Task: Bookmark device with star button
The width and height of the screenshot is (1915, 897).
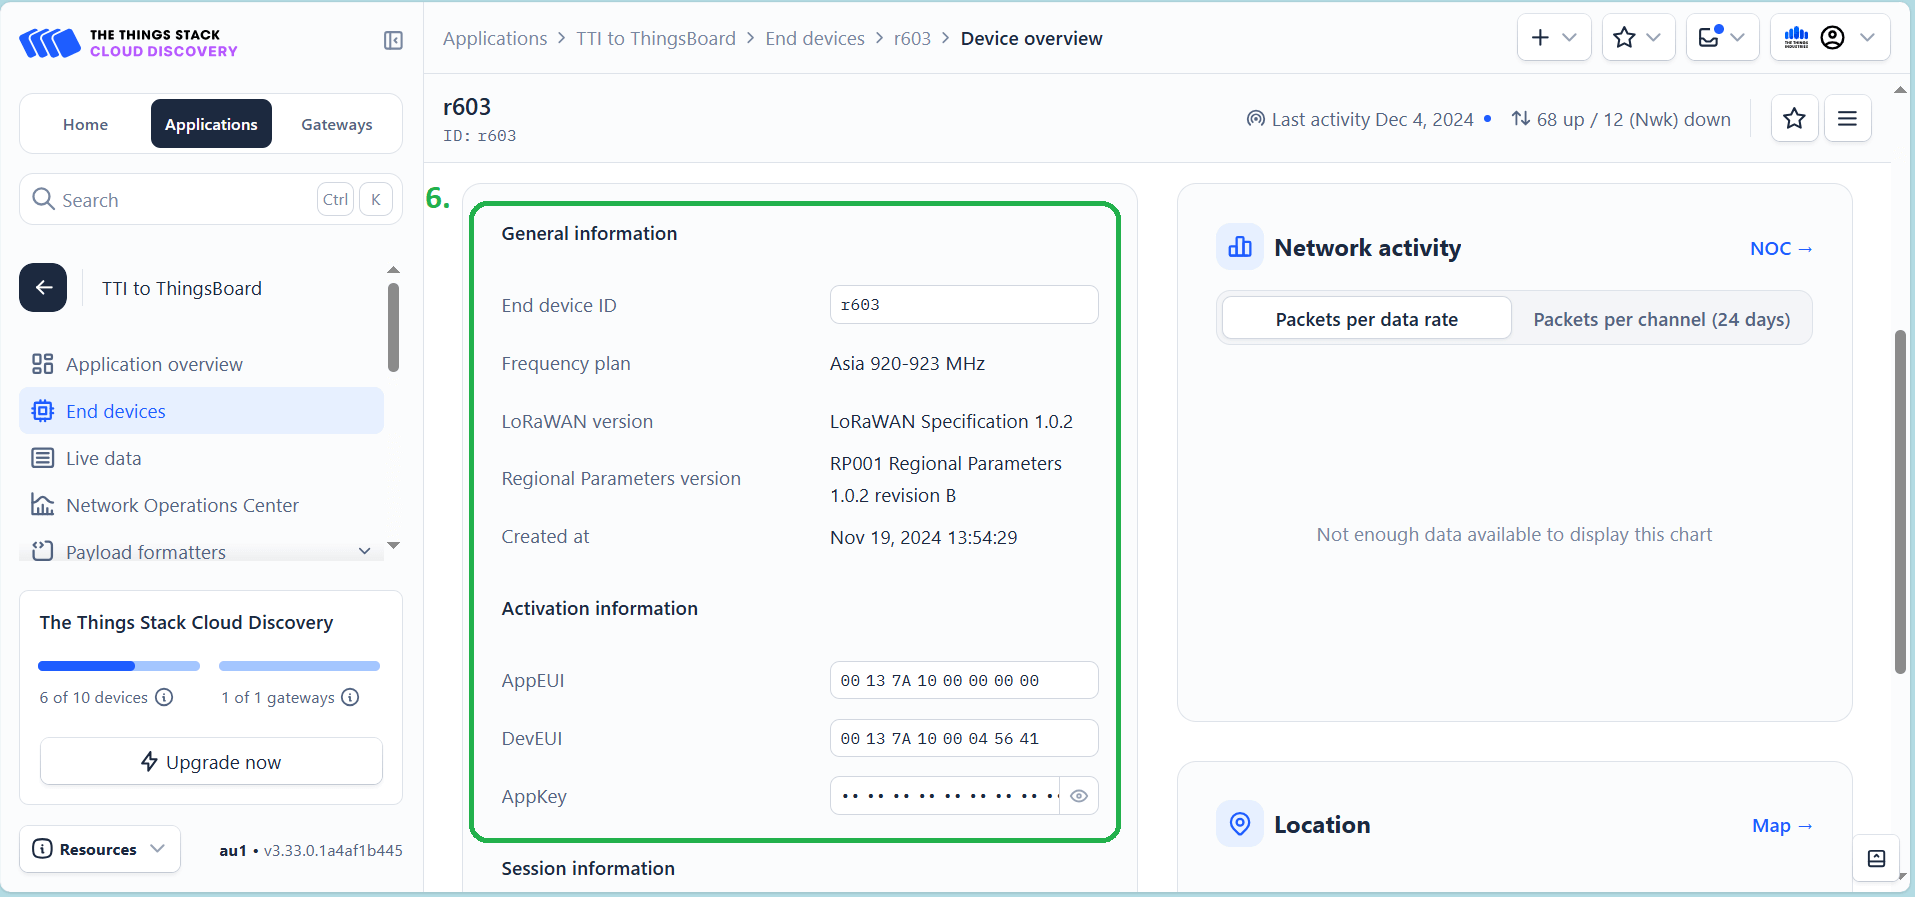Action: (x=1794, y=119)
